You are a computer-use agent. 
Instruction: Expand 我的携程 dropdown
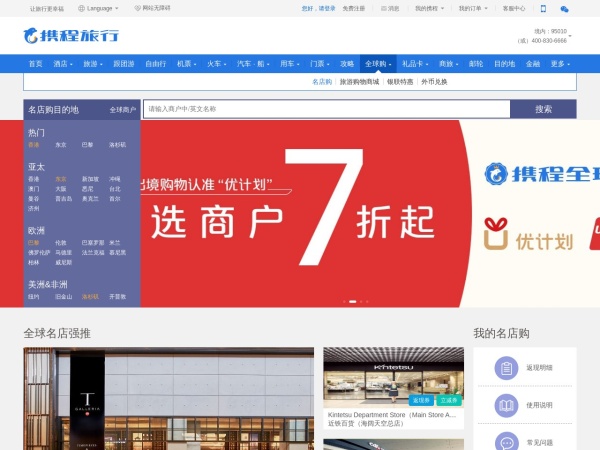click(x=442, y=8)
